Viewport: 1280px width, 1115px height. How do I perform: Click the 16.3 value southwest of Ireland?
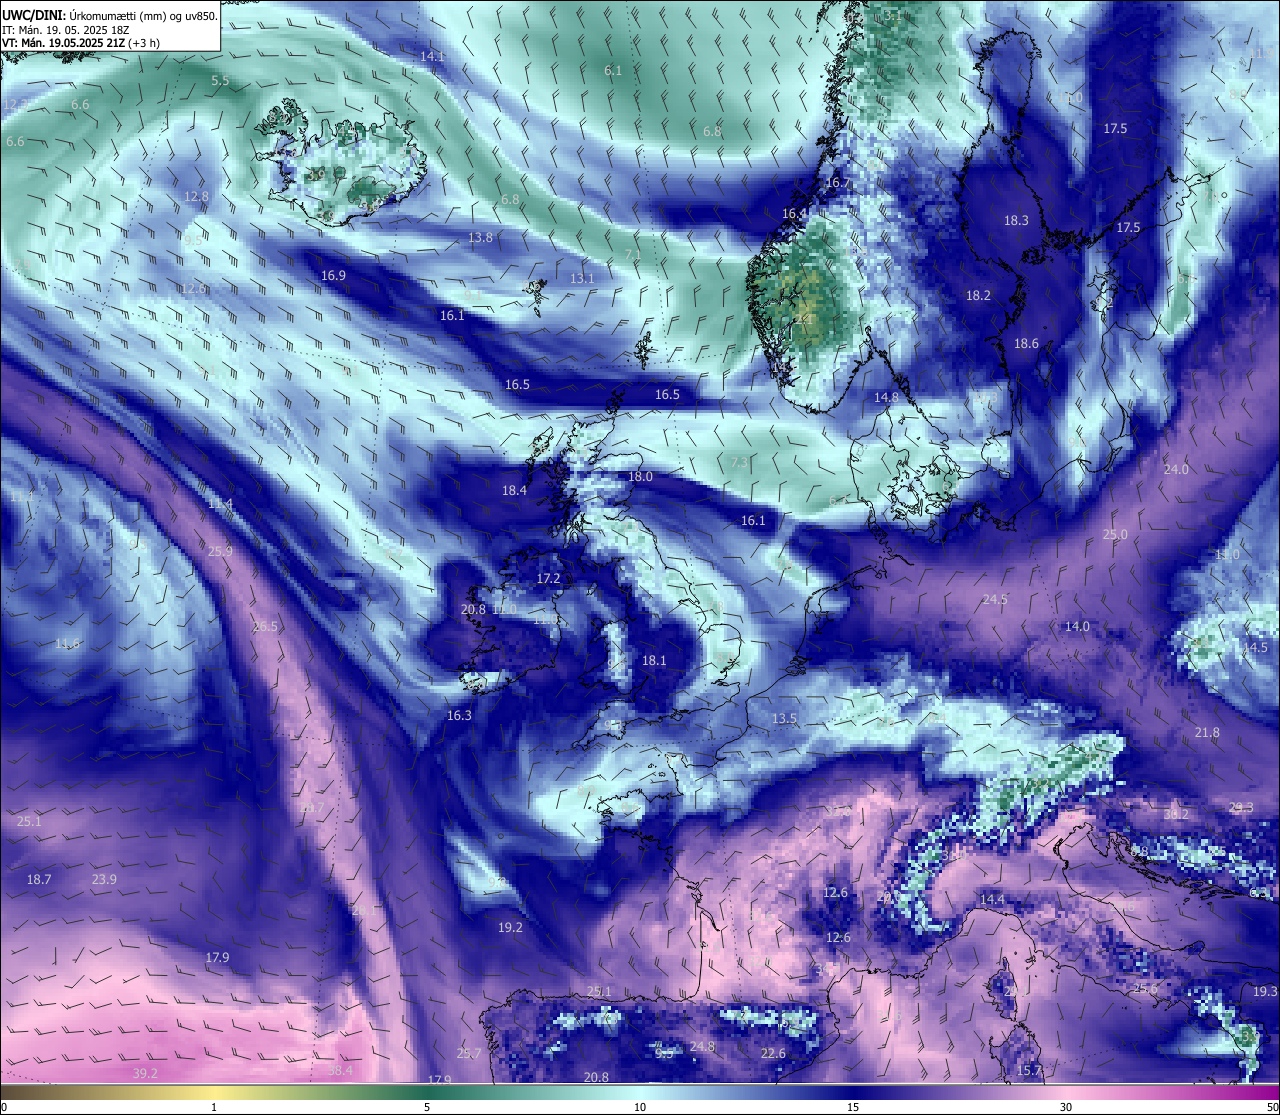point(459,715)
